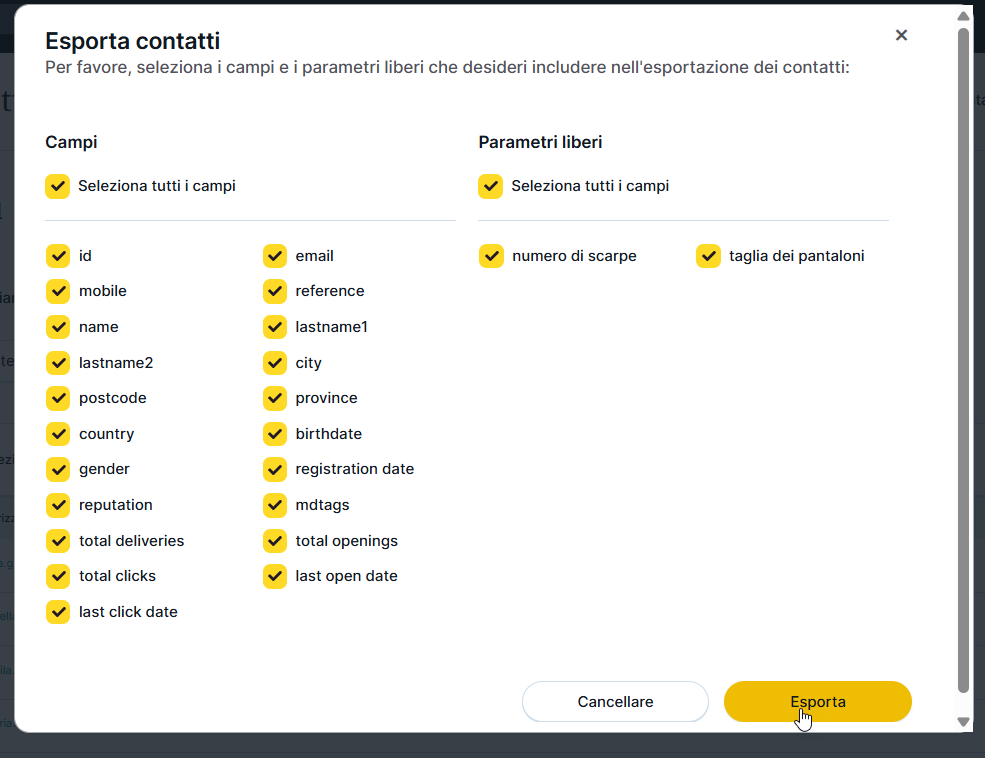
Task: Click the Cancellare button
Action: tap(615, 701)
